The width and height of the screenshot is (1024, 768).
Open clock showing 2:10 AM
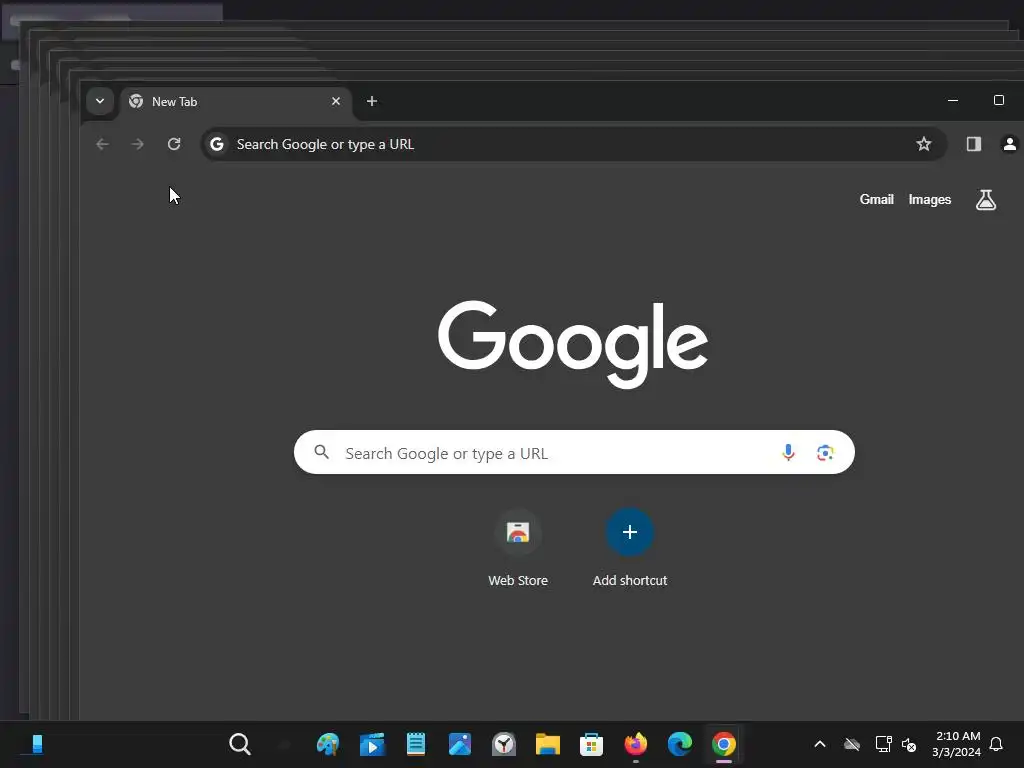[957, 744]
